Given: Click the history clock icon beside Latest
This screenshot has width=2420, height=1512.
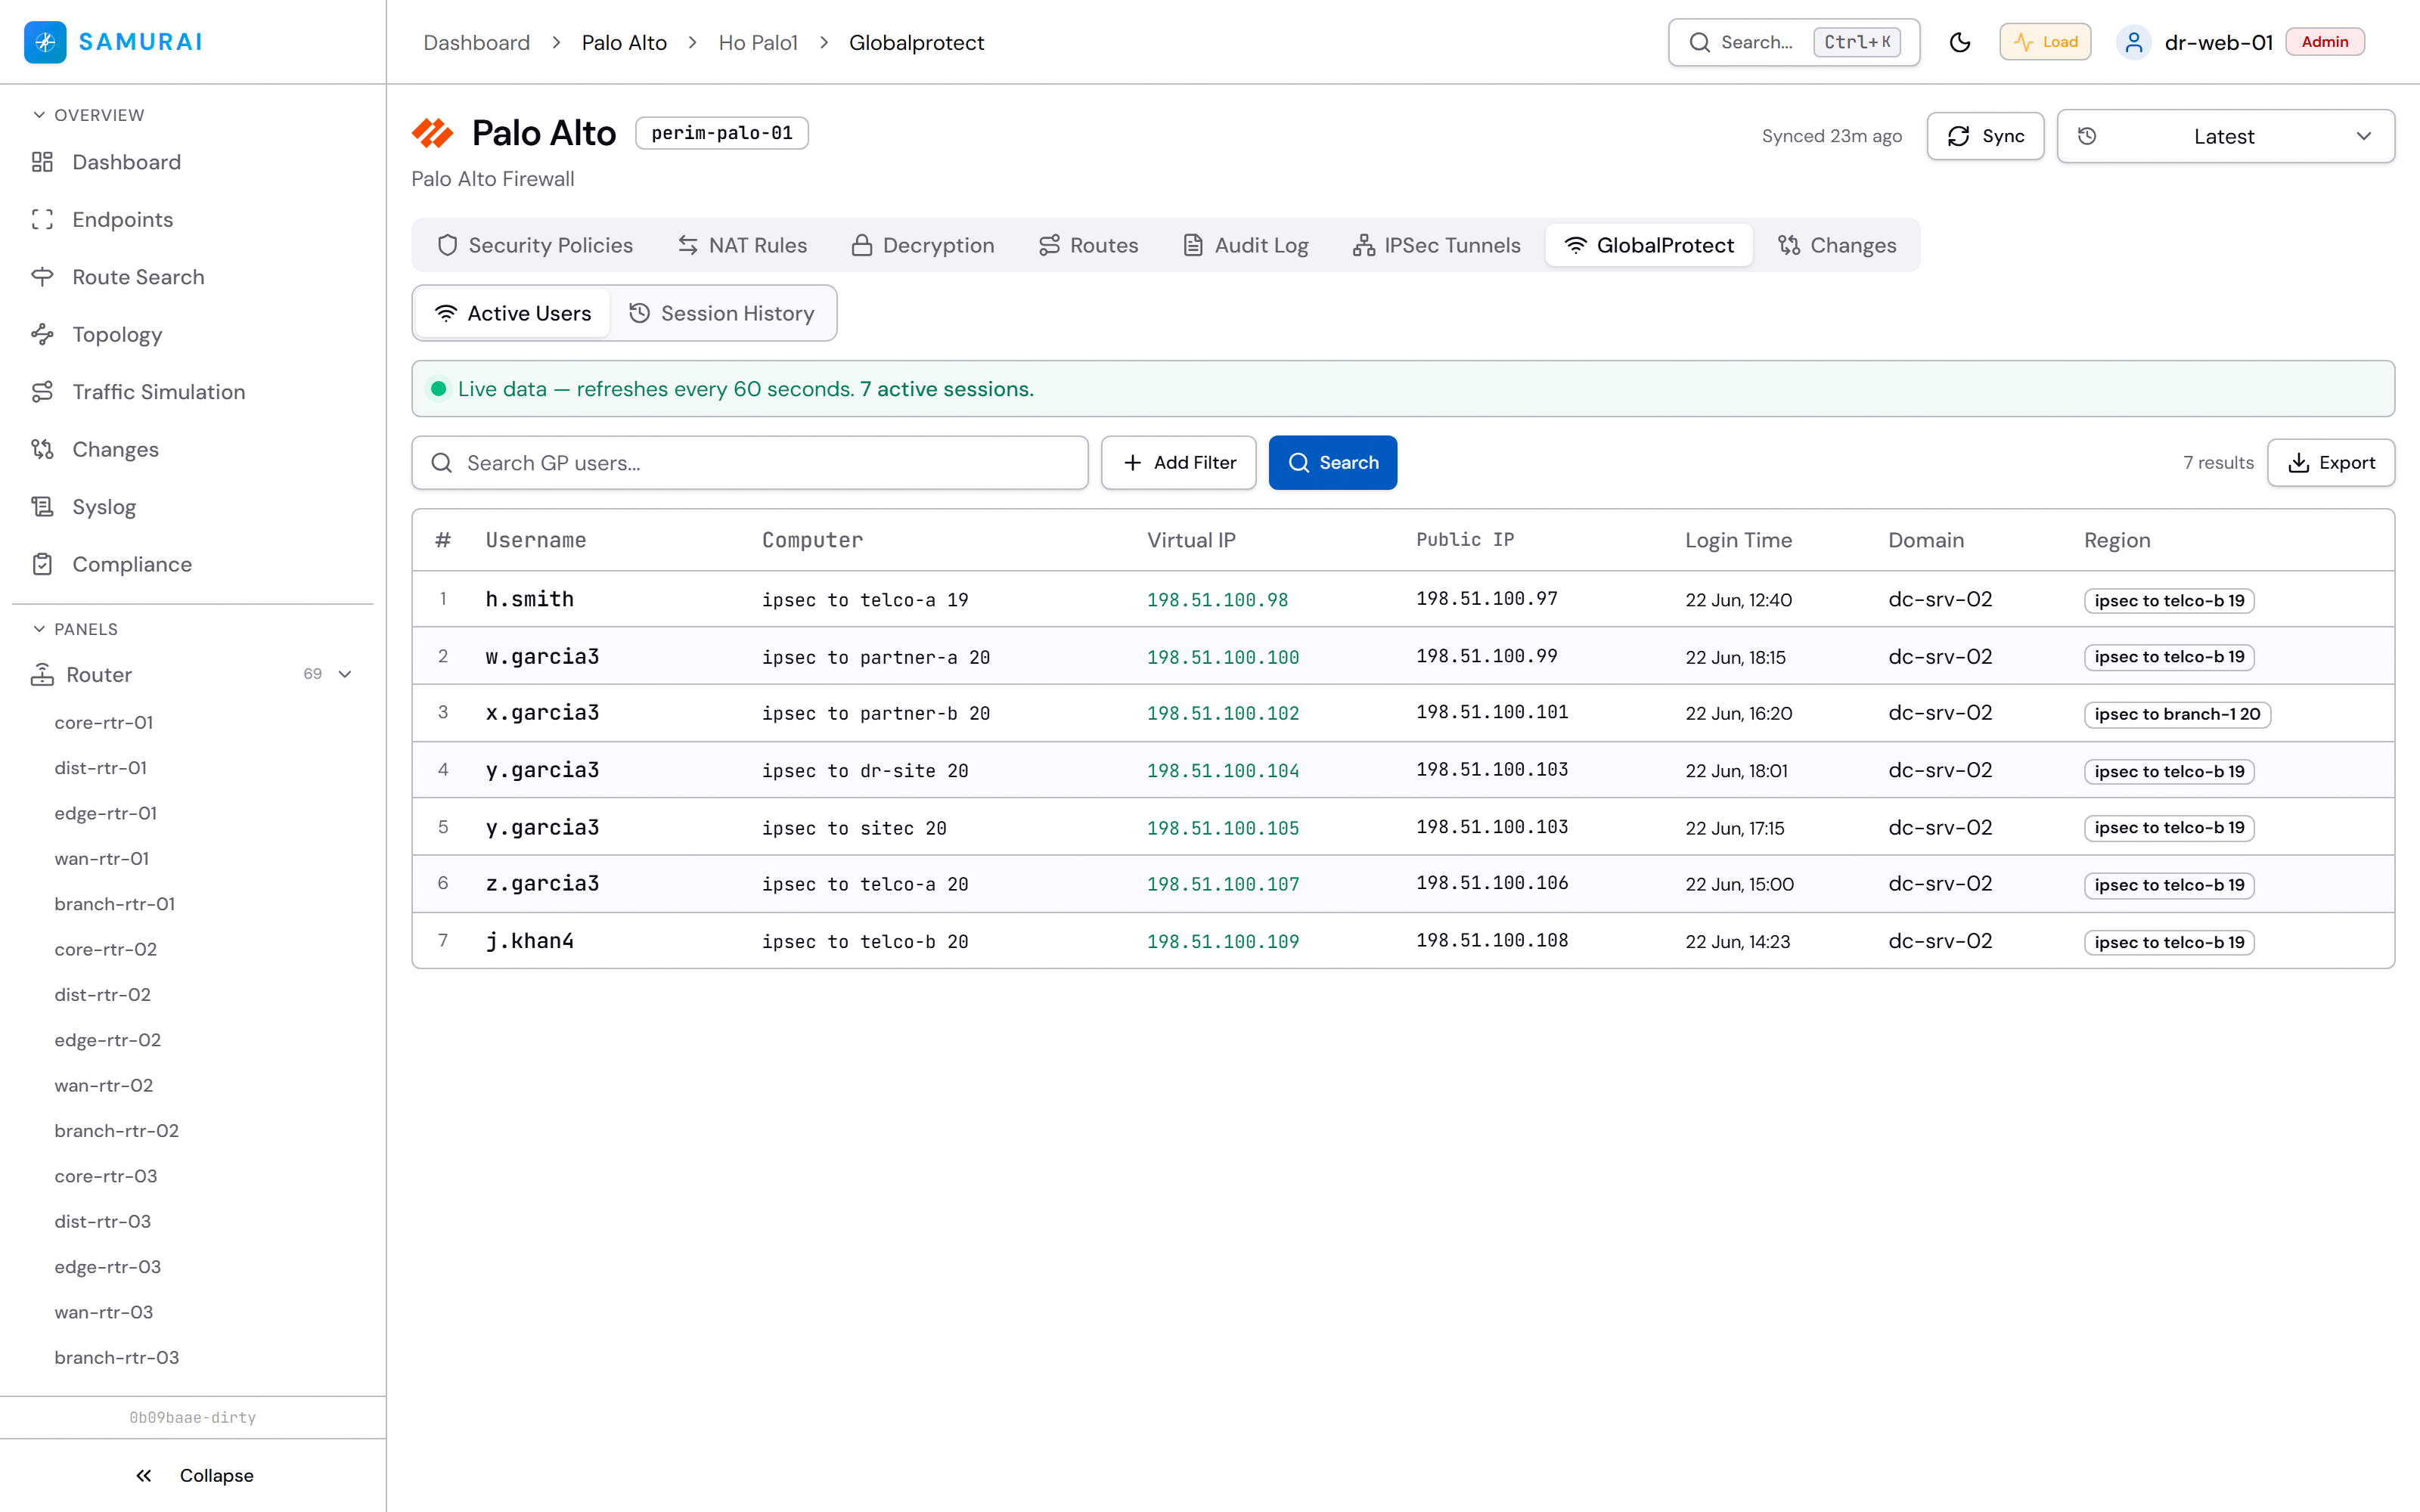Looking at the screenshot, I should pos(2087,136).
